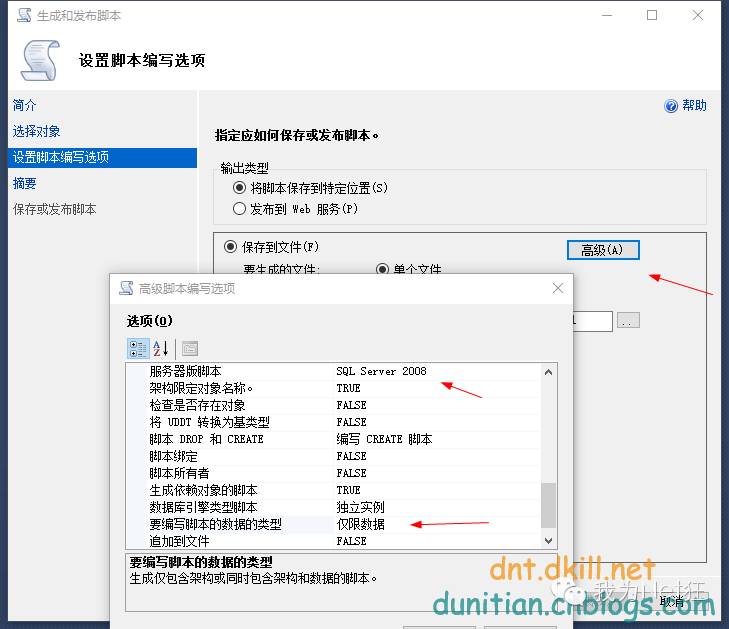Click the categorized view icon in options toolbar
The image size is (729, 629).
click(x=138, y=349)
